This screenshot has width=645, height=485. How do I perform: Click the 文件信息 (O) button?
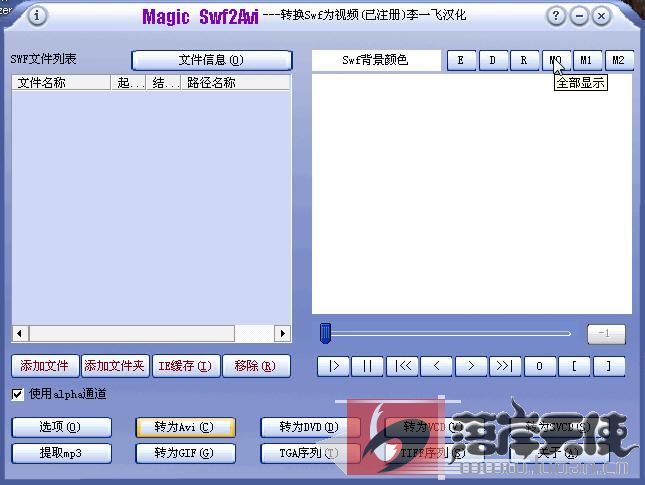[212, 60]
